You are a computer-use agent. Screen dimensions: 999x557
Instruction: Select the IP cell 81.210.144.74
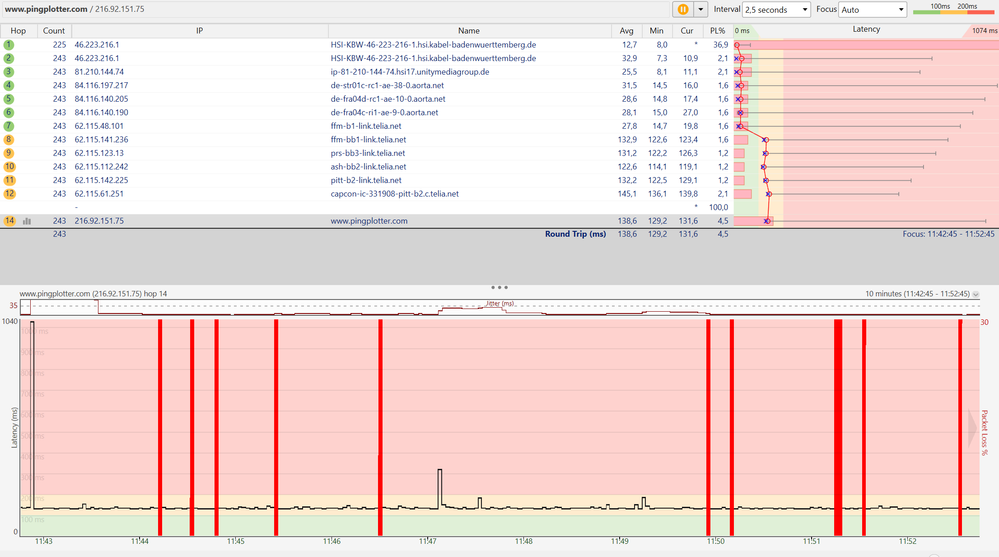pos(99,72)
